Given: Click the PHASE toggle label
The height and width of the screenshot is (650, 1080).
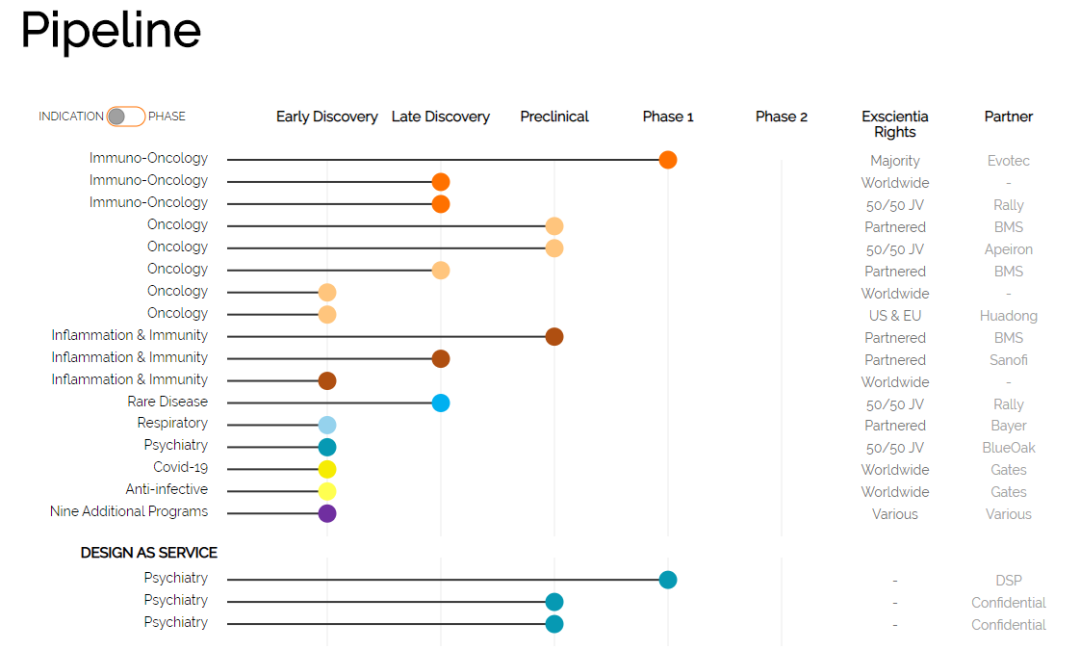Looking at the screenshot, I should coord(167,117).
